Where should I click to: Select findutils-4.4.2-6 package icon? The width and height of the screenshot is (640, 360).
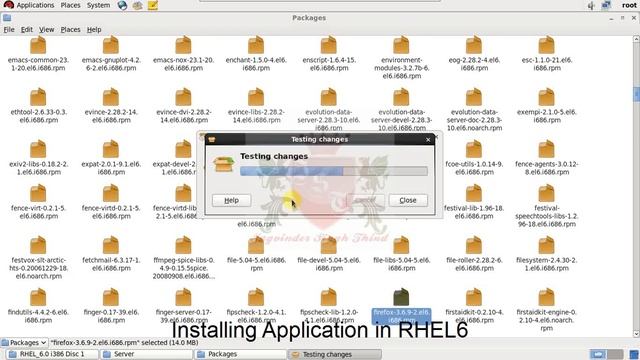(x=38, y=297)
